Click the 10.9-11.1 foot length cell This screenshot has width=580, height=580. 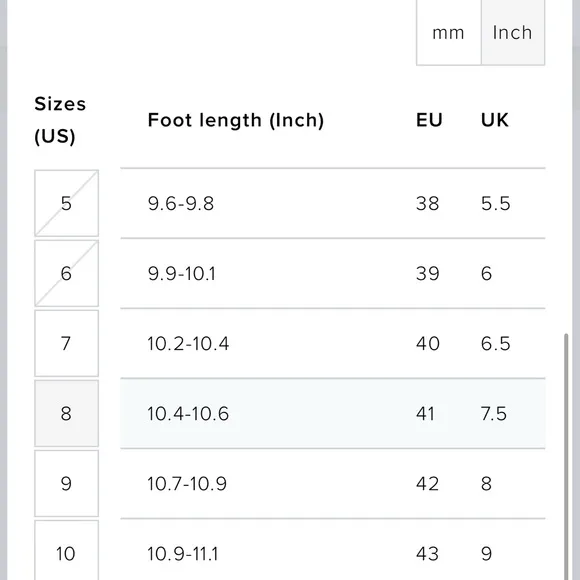pos(183,554)
